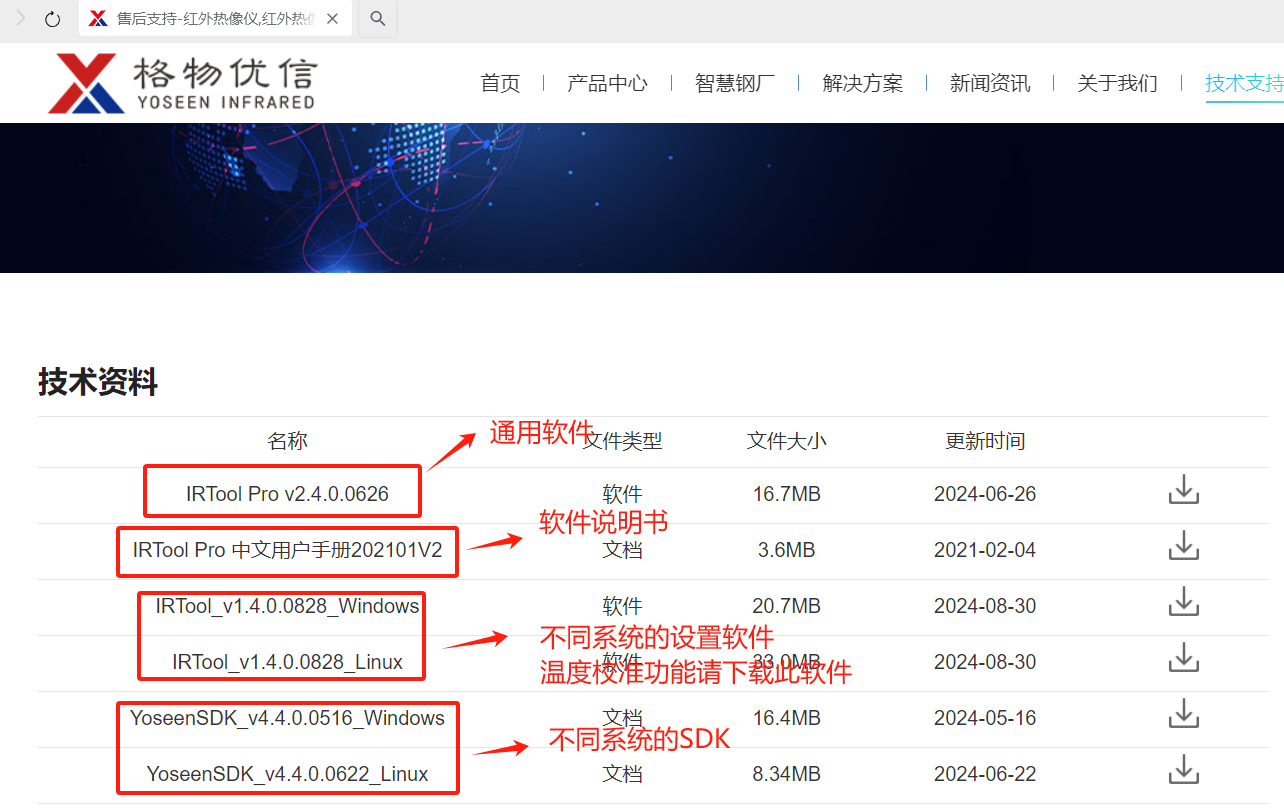1284x809 pixels.
Task: Open the YoseenSDK_v4.4.0.0622_Linux file link
Action: pos(287,774)
